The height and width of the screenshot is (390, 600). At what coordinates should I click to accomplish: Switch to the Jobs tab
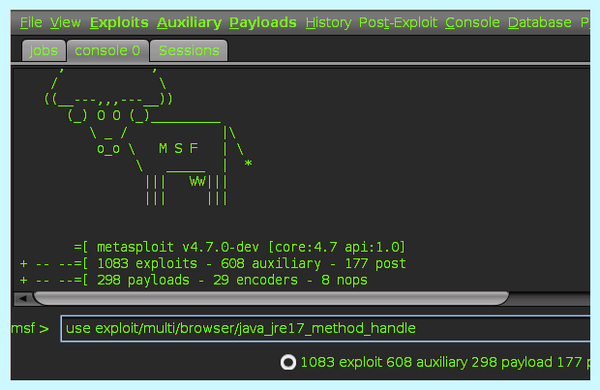[x=44, y=51]
